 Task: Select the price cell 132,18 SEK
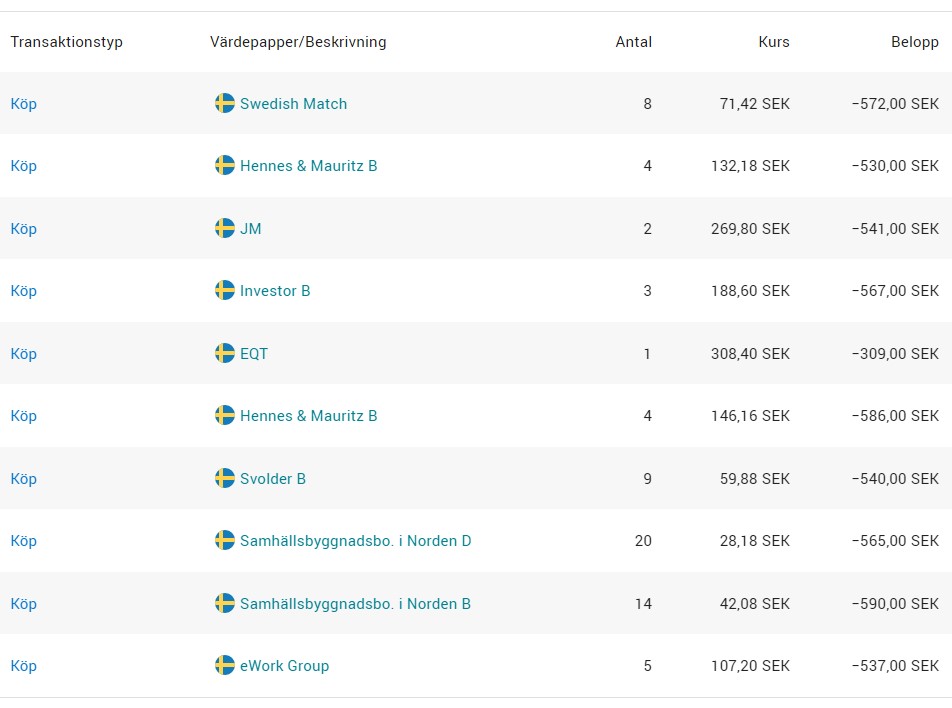point(750,166)
